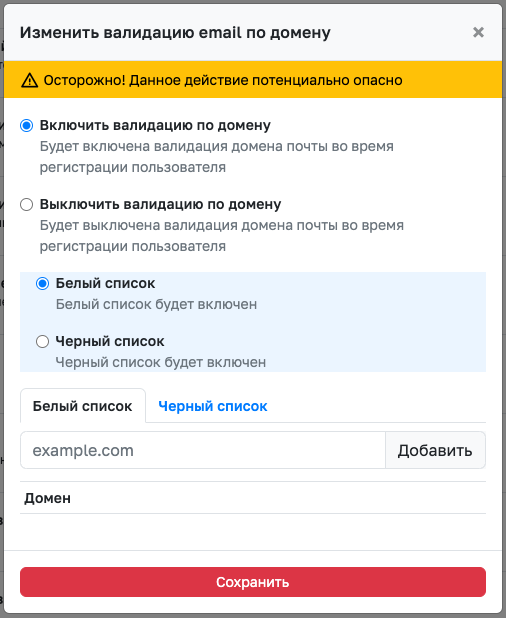Click the 'Включить валидацию по домену' label text
506x618 pixels.
(155, 125)
